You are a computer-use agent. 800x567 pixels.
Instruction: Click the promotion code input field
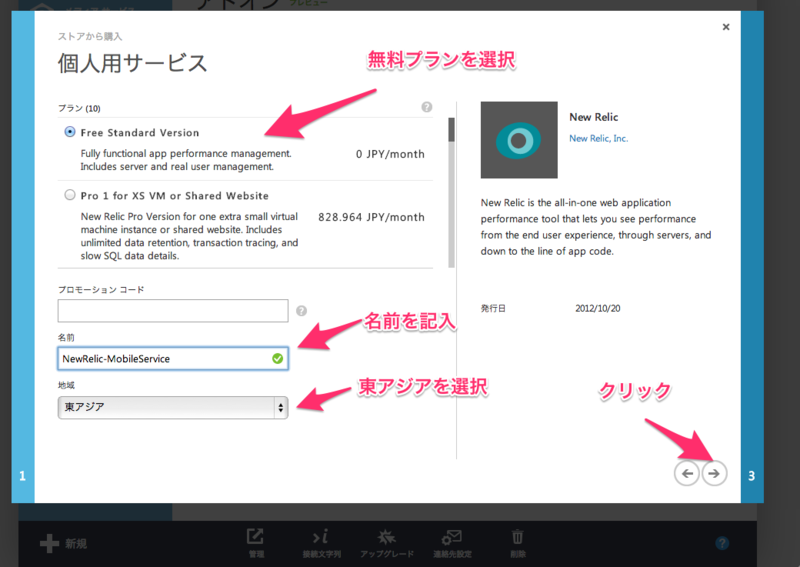(x=173, y=311)
